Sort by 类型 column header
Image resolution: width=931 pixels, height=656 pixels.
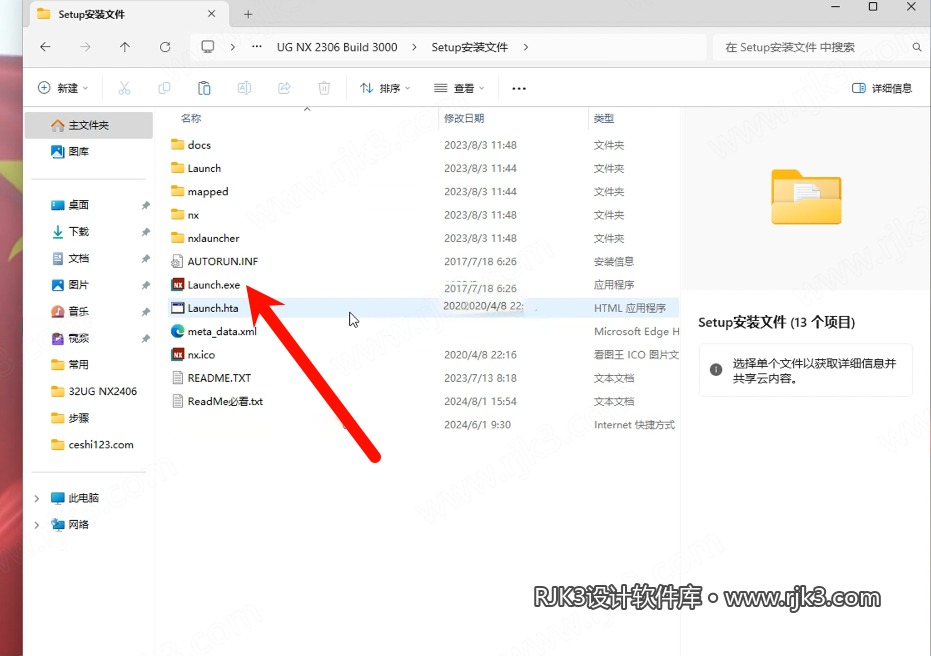(x=604, y=118)
